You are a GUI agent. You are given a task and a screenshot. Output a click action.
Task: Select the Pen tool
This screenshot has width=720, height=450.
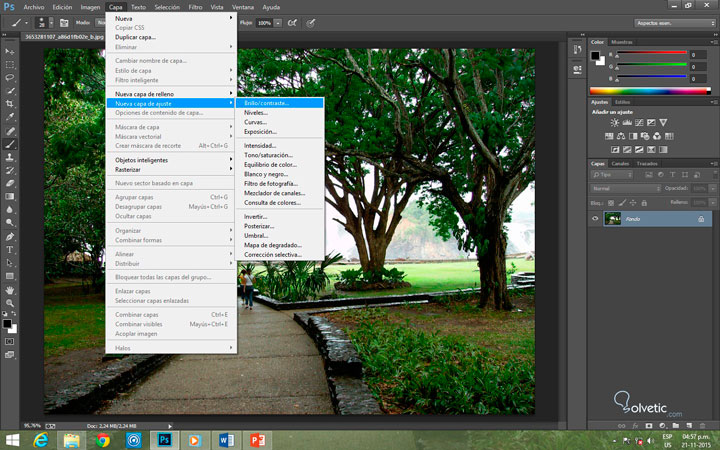(10, 236)
